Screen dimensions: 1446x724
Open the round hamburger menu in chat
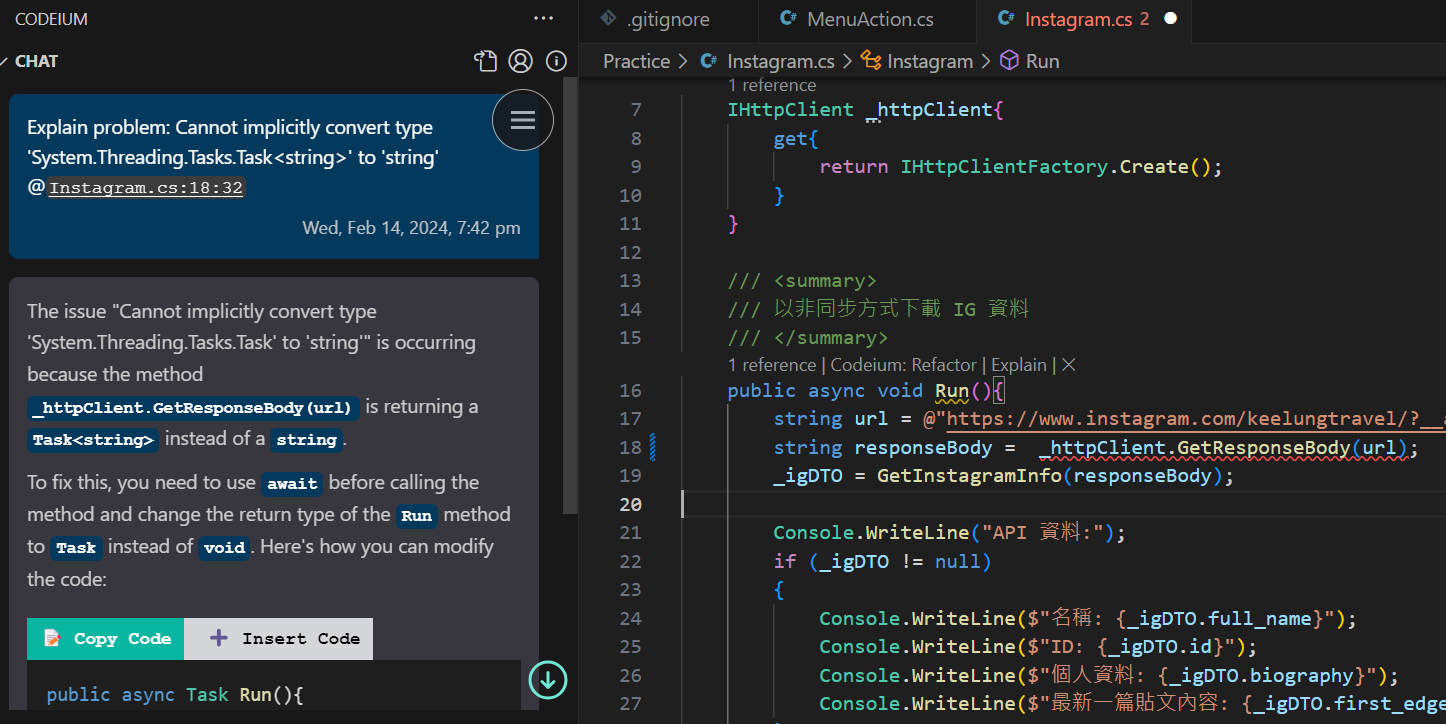523,120
